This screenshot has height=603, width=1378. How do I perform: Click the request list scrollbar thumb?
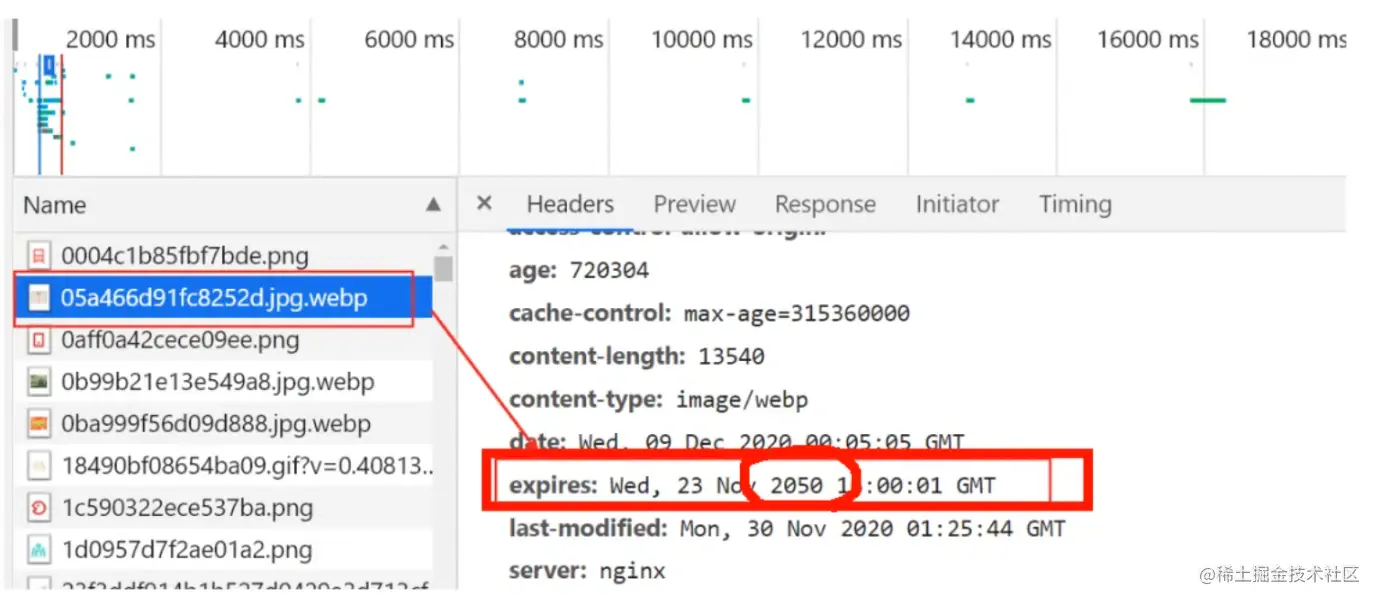click(x=444, y=267)
